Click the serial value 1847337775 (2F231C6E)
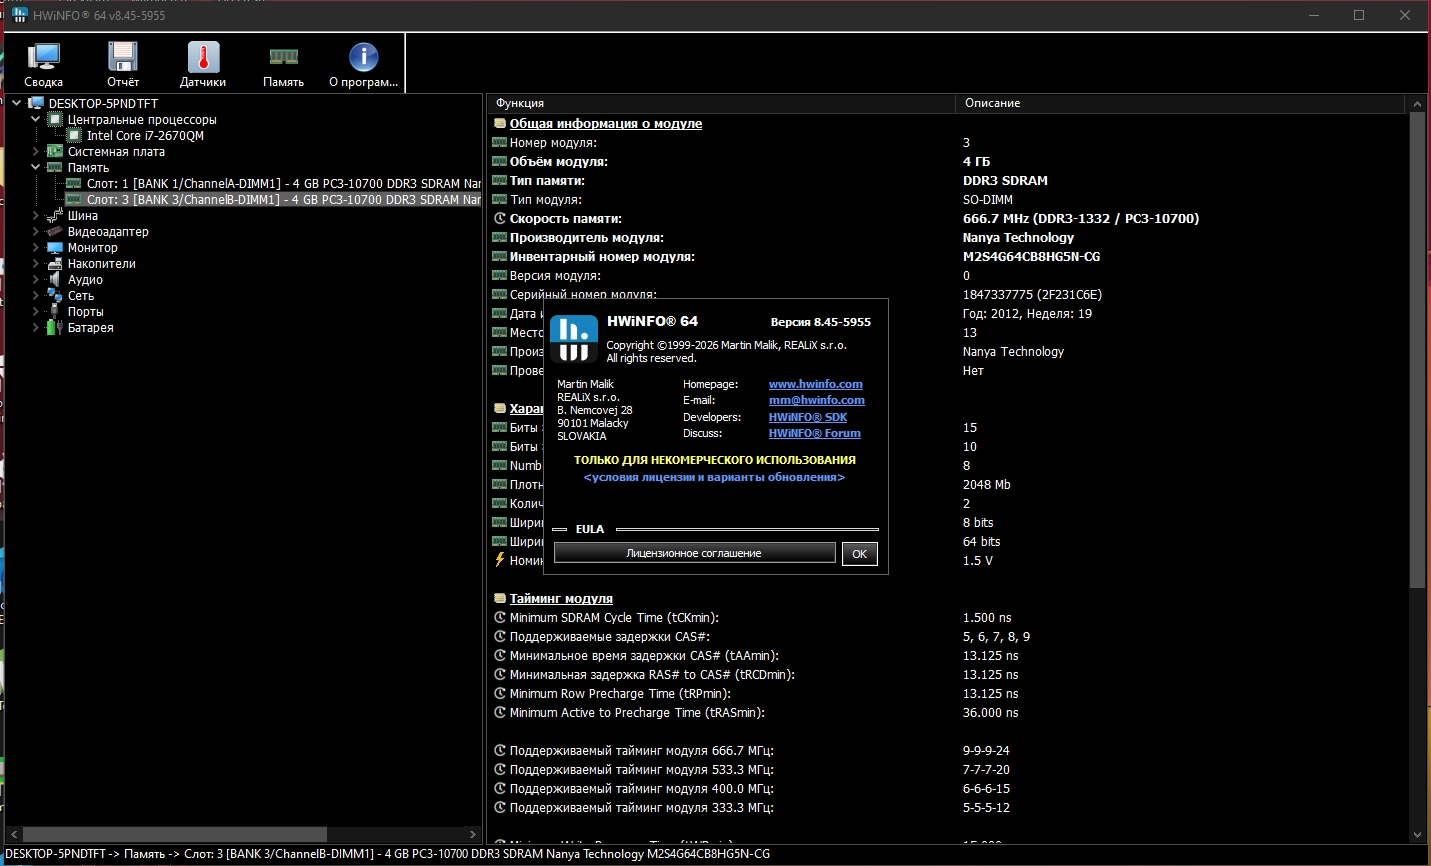The image size is (1431, 866). pyautogui.click(x=1032, y=295)
